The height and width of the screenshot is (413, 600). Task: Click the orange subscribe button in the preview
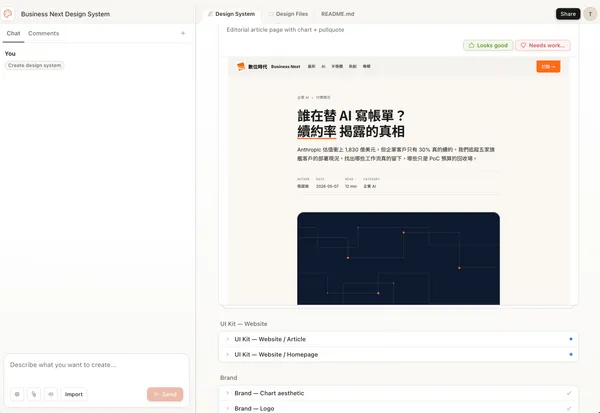coord(548,67)
